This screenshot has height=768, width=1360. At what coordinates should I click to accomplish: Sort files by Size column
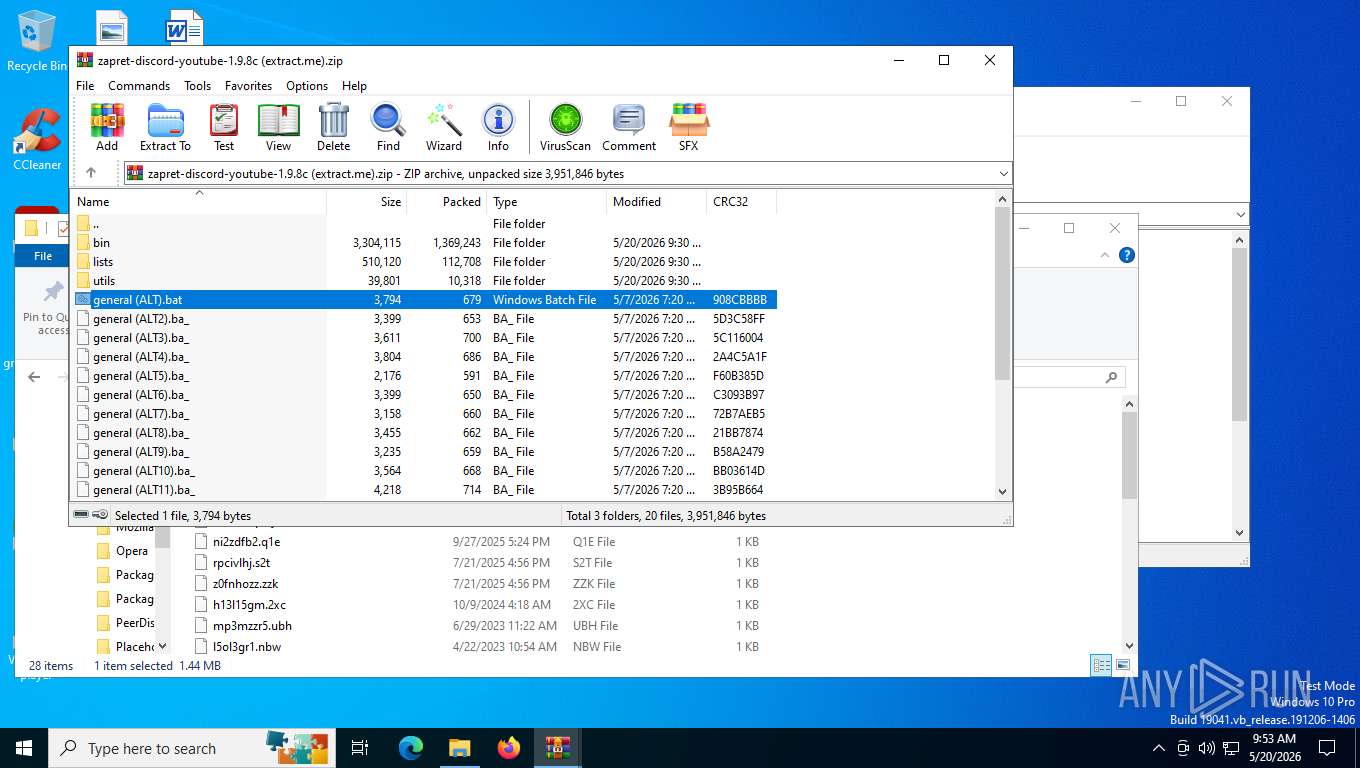[x=366, y=201]
